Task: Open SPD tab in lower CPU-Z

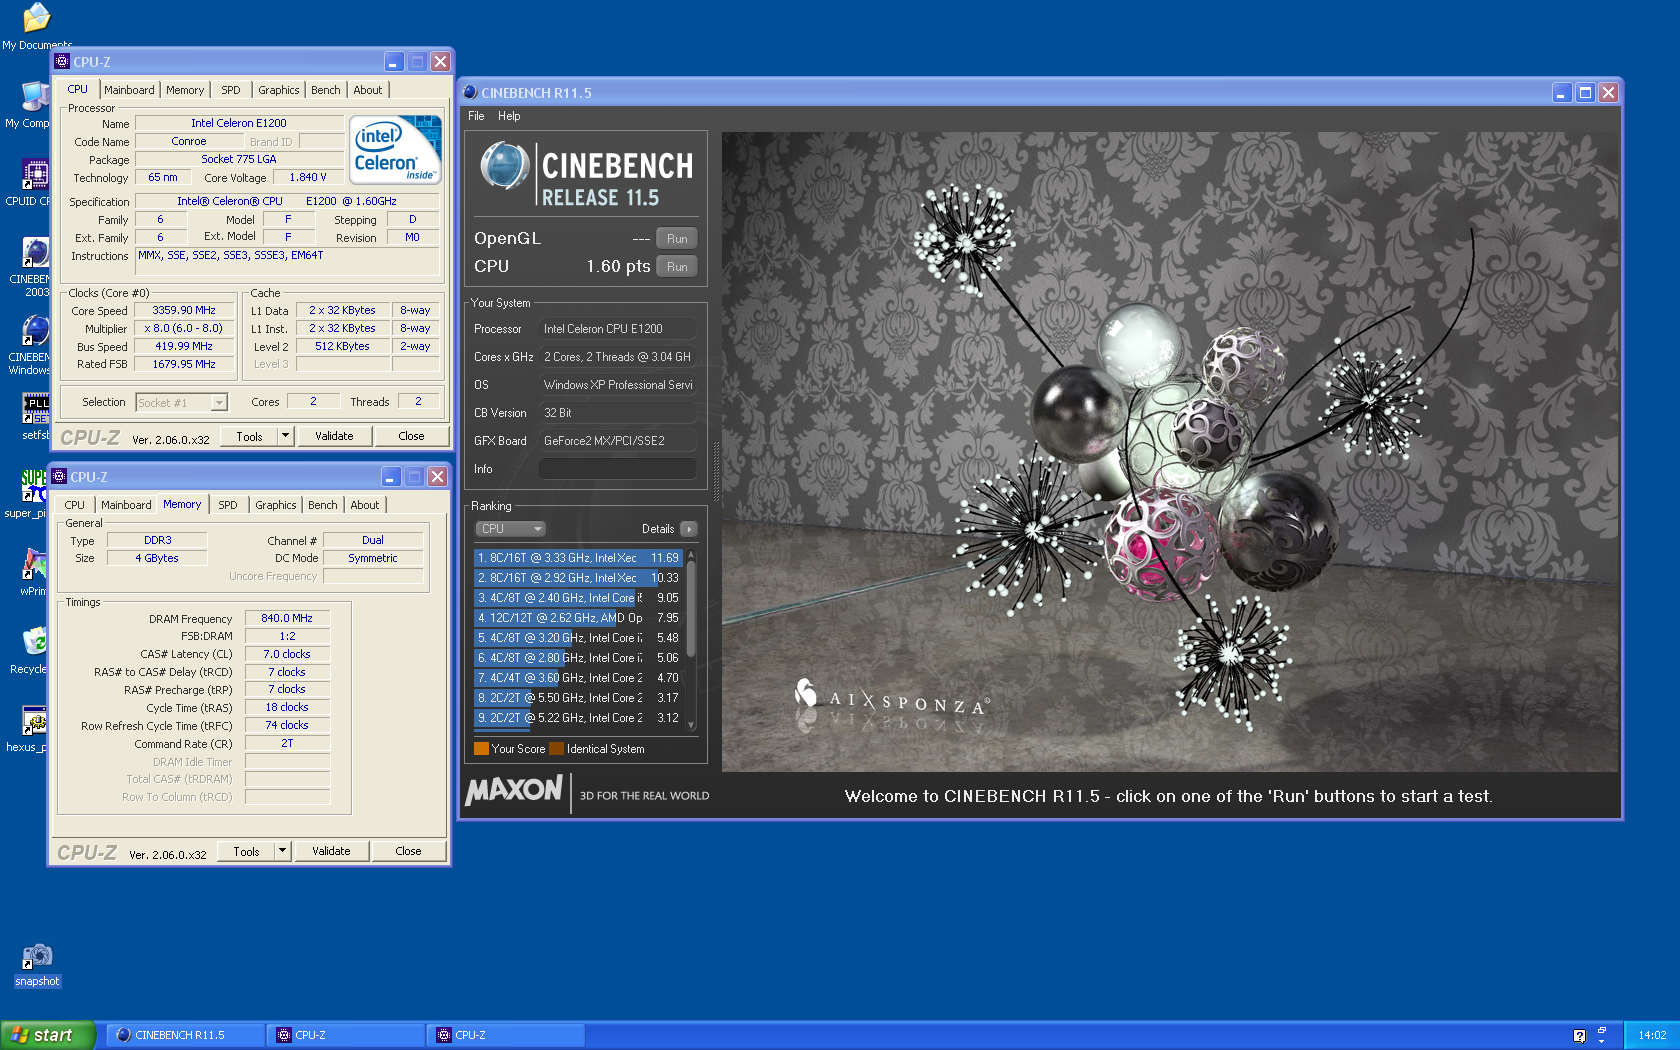Action: click(x=228, y=505)
